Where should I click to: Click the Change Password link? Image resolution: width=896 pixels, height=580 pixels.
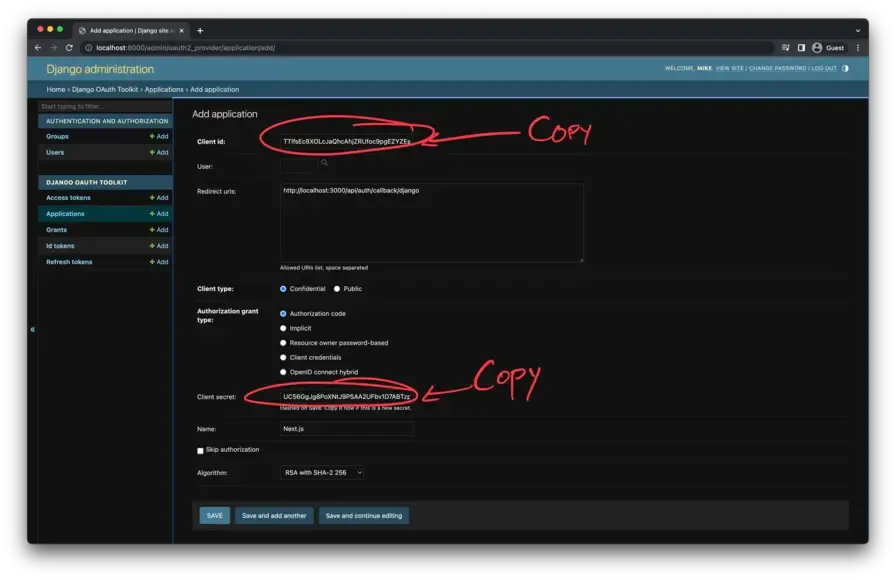click(x=778, y=69)
